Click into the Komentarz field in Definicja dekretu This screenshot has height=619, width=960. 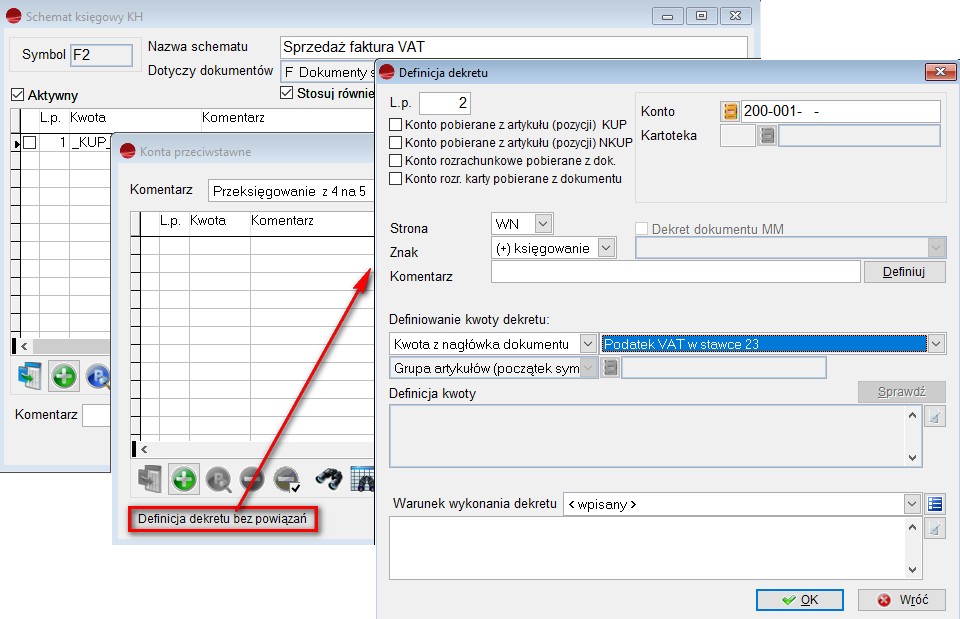[x=675, y=272]
